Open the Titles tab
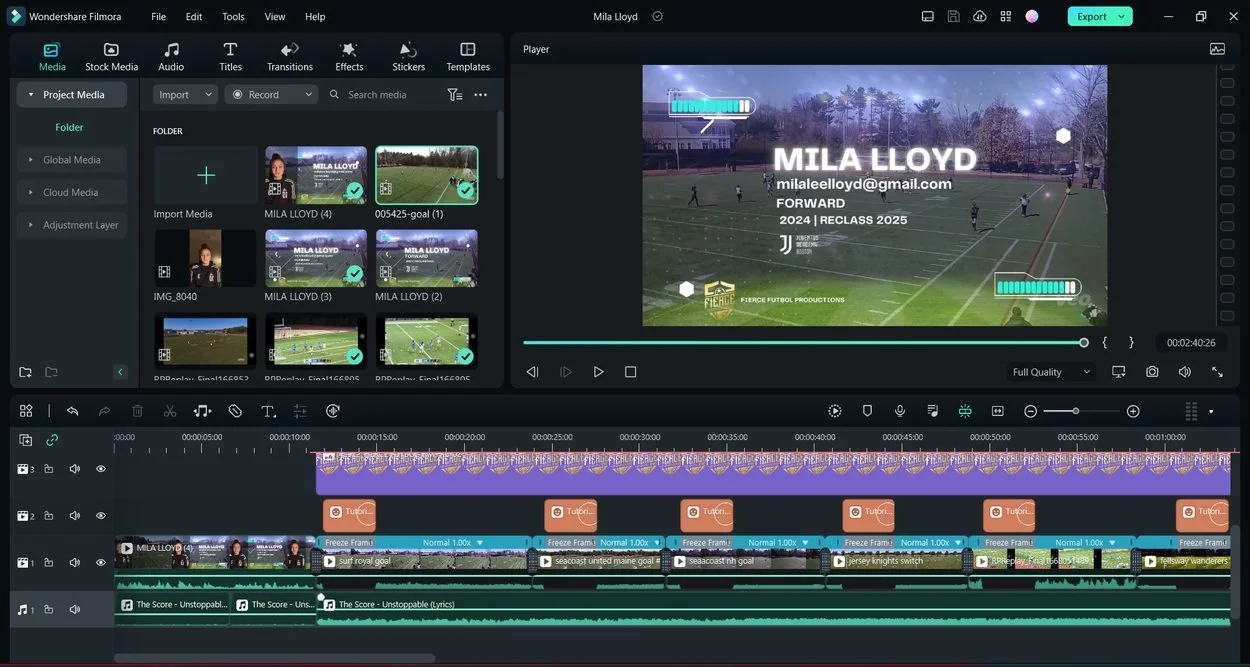This screenshot has height=667, width=1250. coord(230,56)
